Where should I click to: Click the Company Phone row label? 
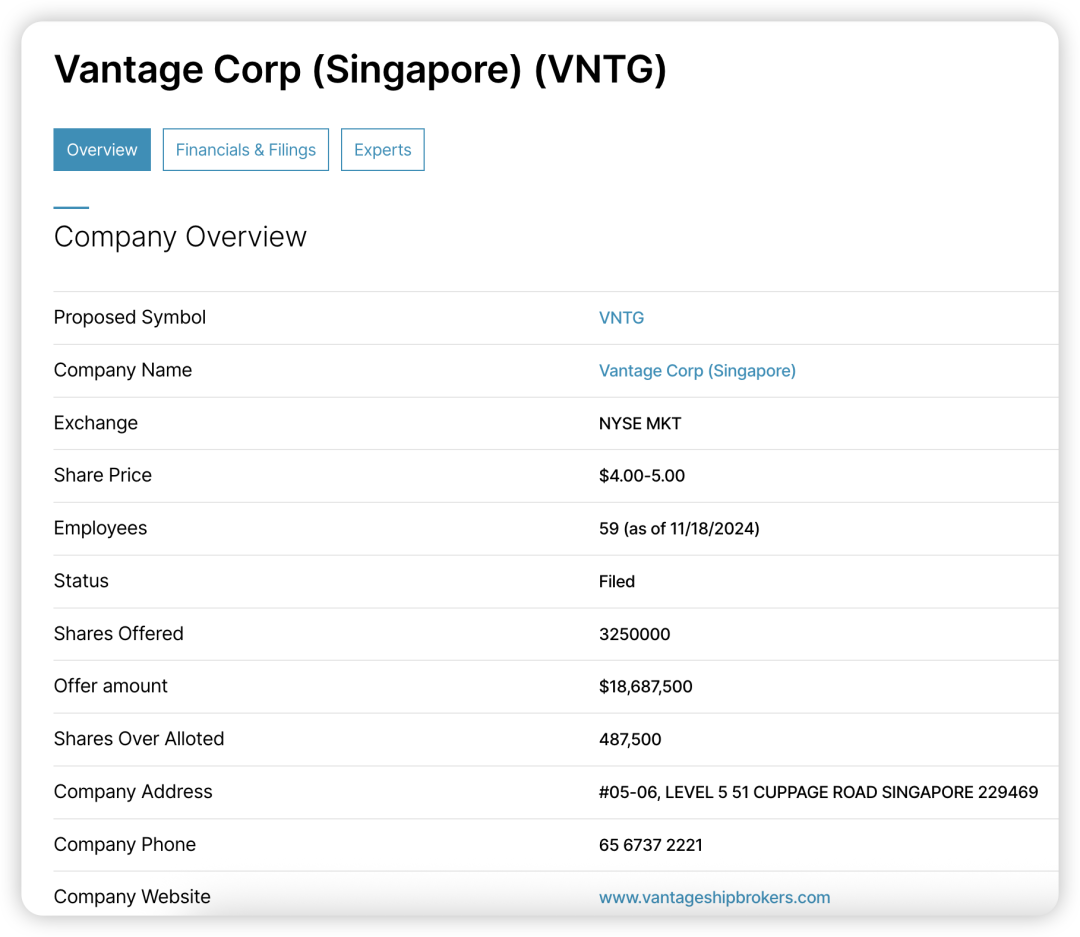click(125, 845)
